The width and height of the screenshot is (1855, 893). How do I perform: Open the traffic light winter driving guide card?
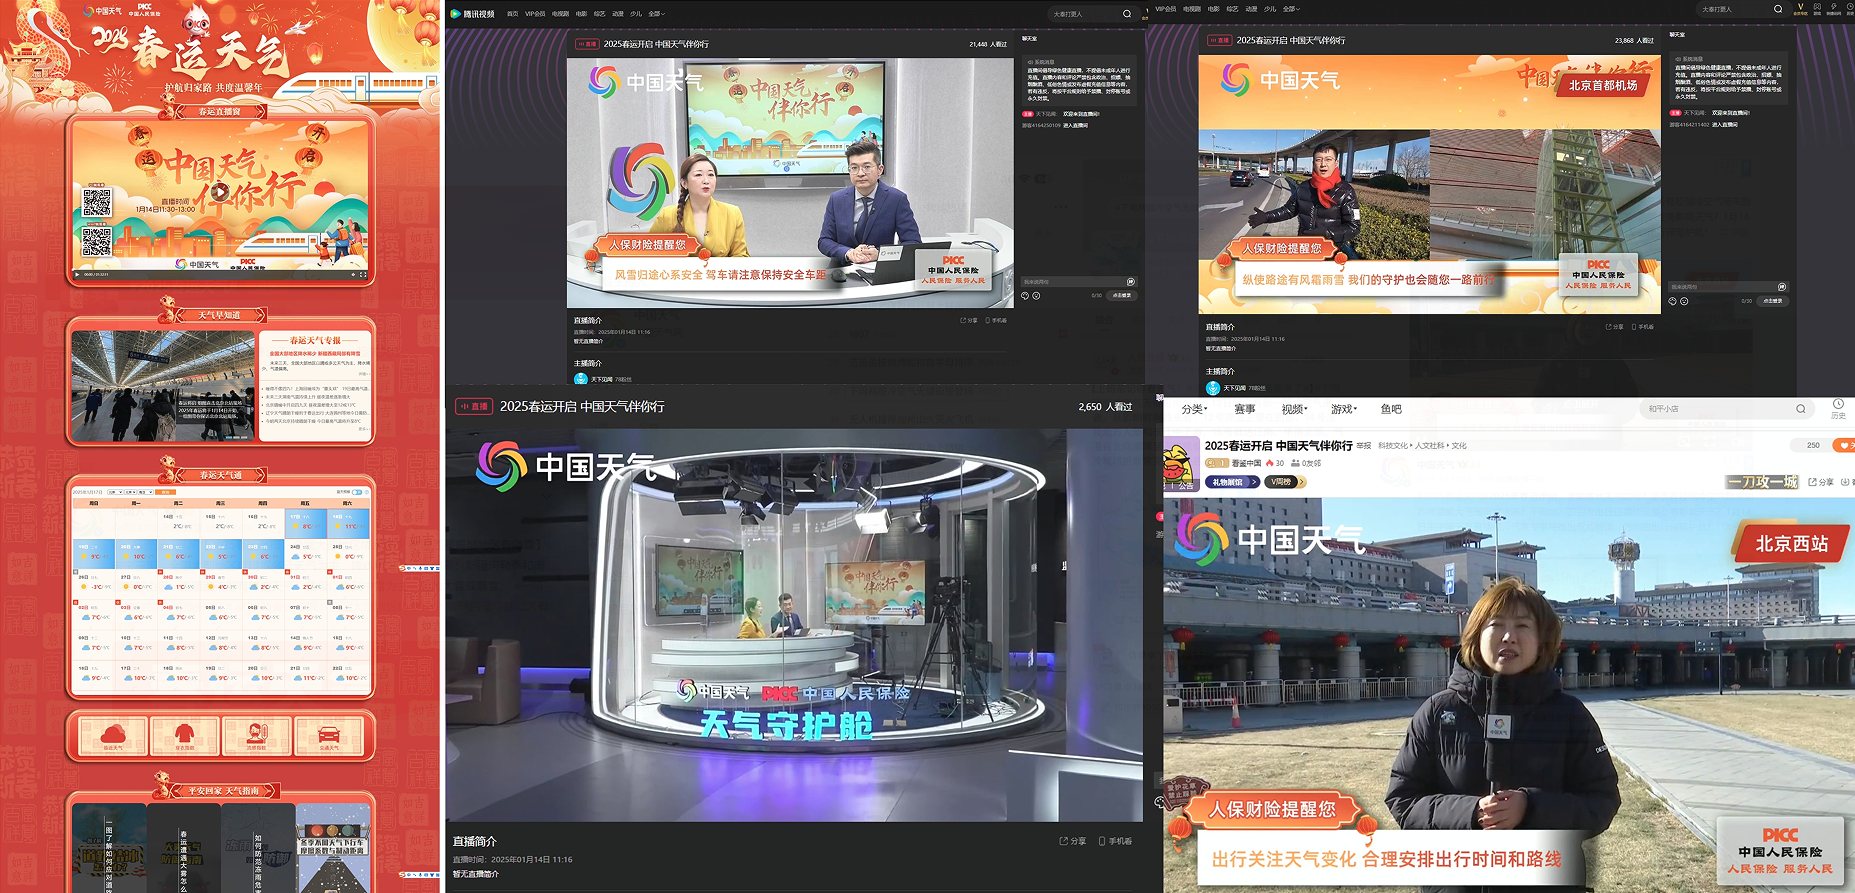pyautogui.click(x=333, y=848)
